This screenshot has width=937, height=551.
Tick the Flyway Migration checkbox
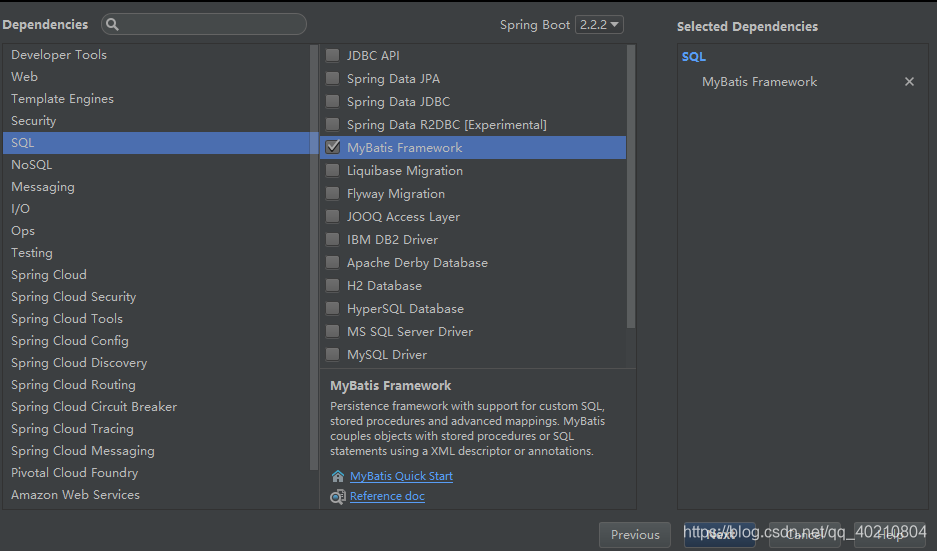332,194
